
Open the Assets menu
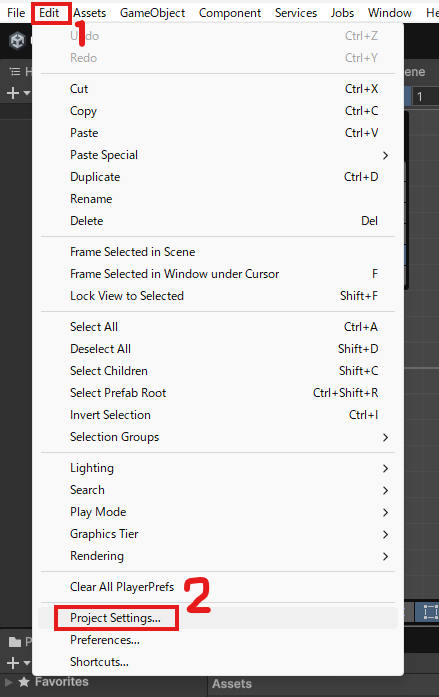click(x=90, y=13)
